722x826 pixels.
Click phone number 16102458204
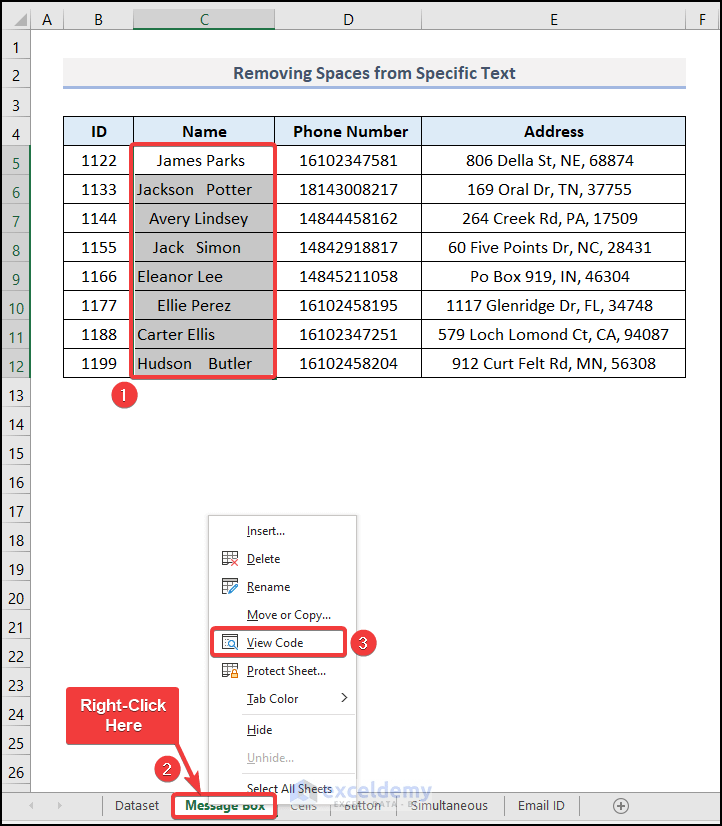(x=348, y=363)
